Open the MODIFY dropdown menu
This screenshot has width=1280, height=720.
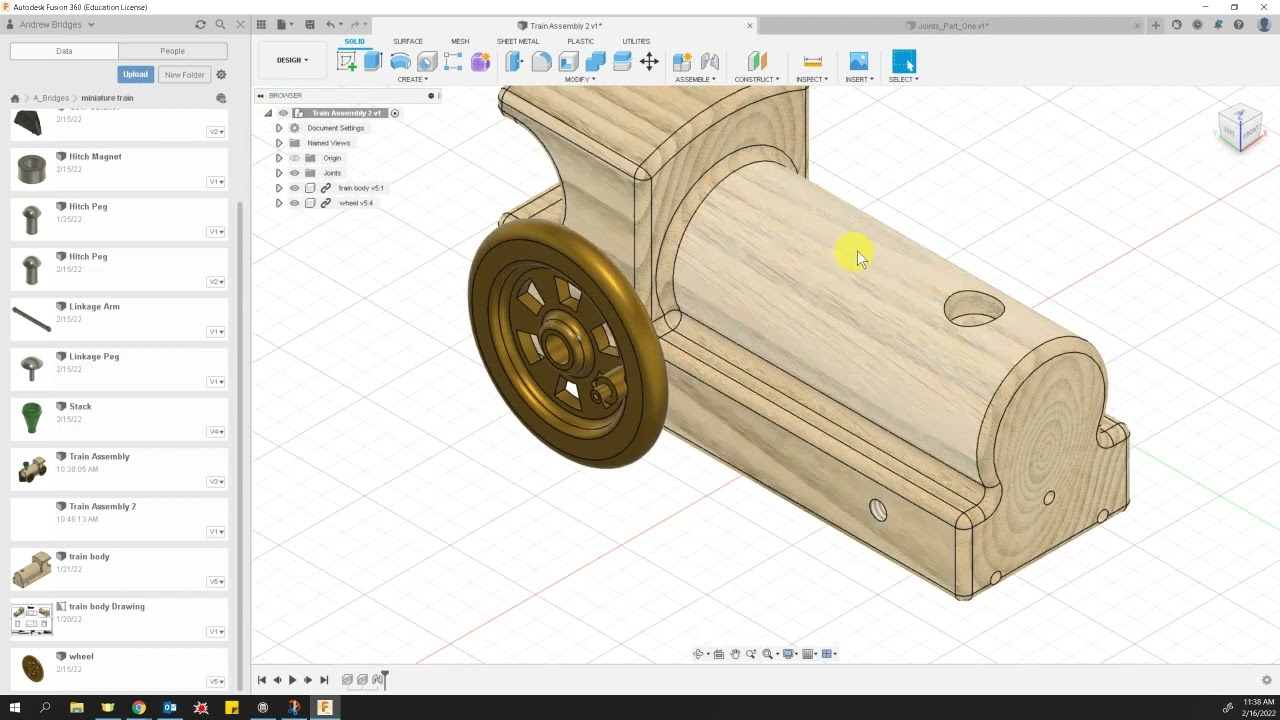579,79
